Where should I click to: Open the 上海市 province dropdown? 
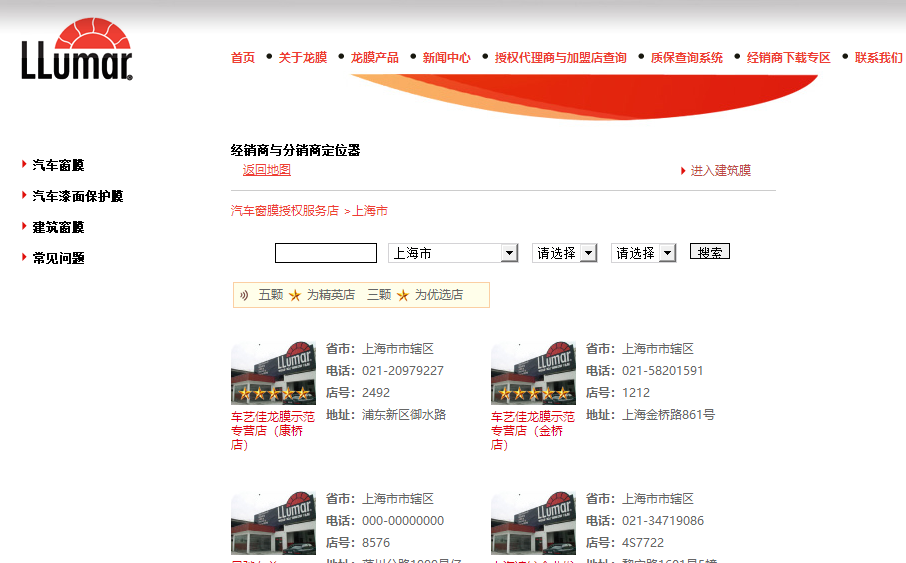point(453,253)
